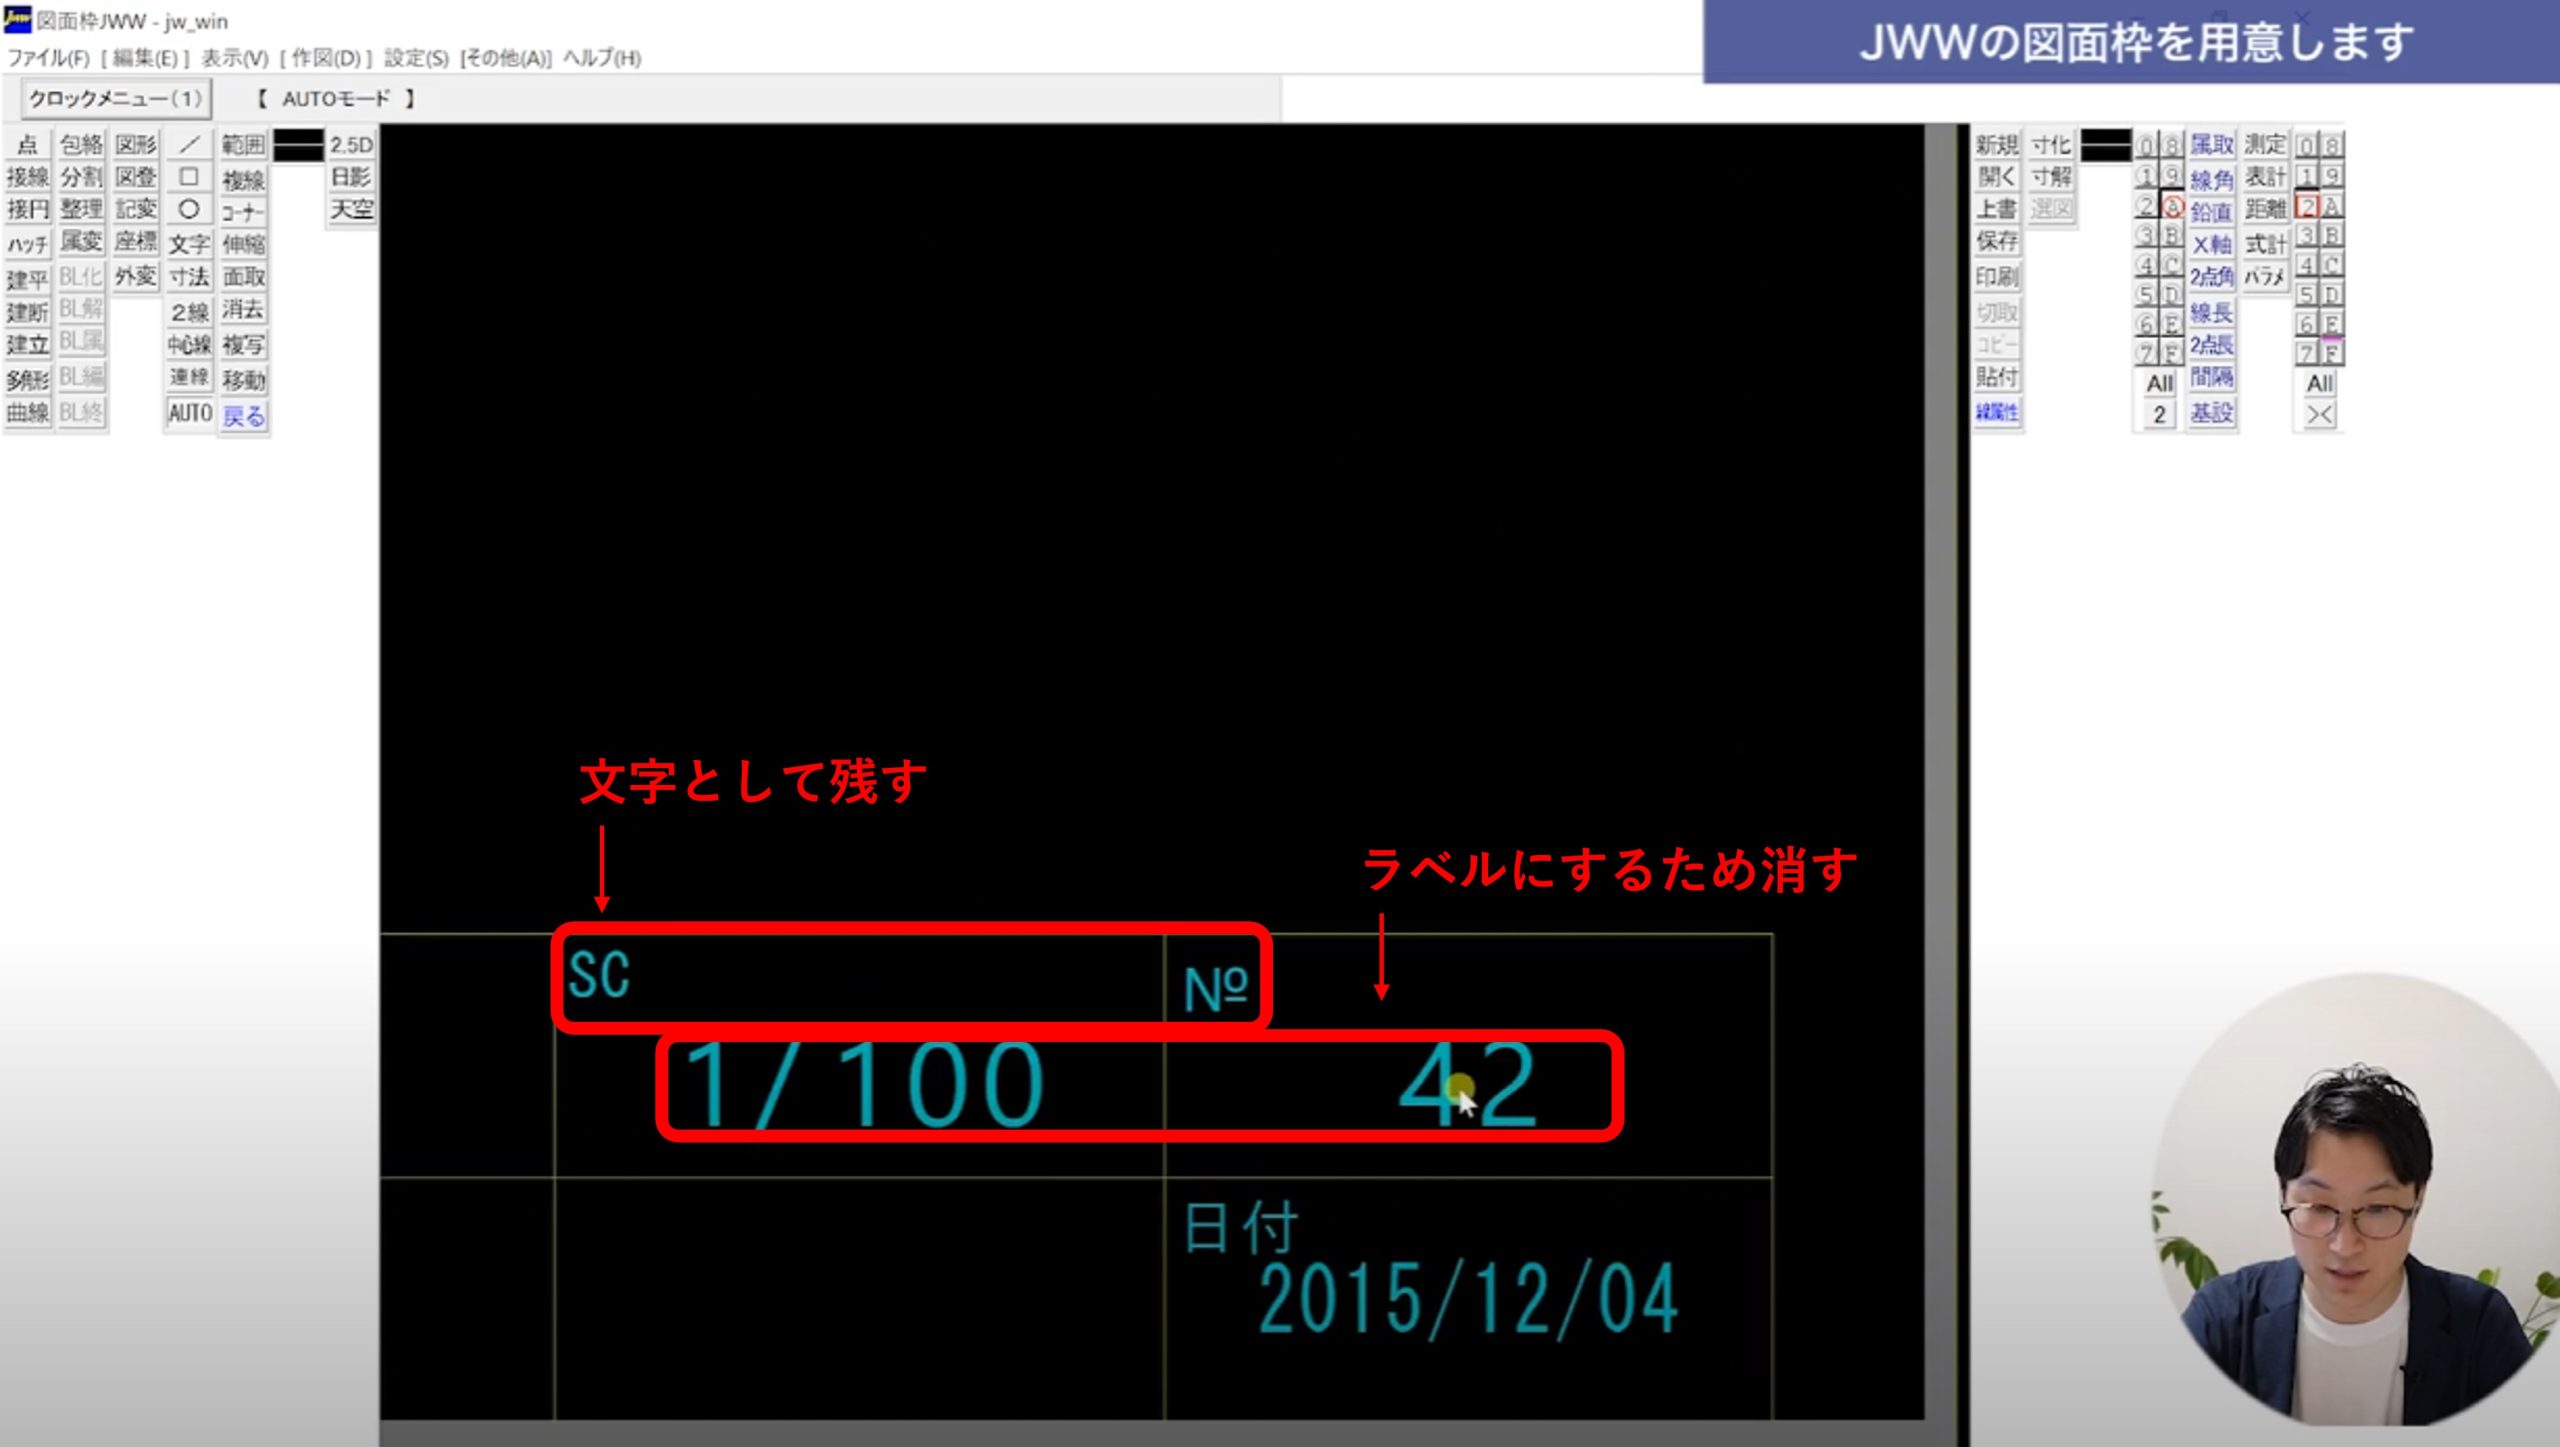The width and height of the screenshot is (2560, 1447).
Task: Toggle layer B in the layer list
Action: pyautogui.click(x=2171, y=236)
